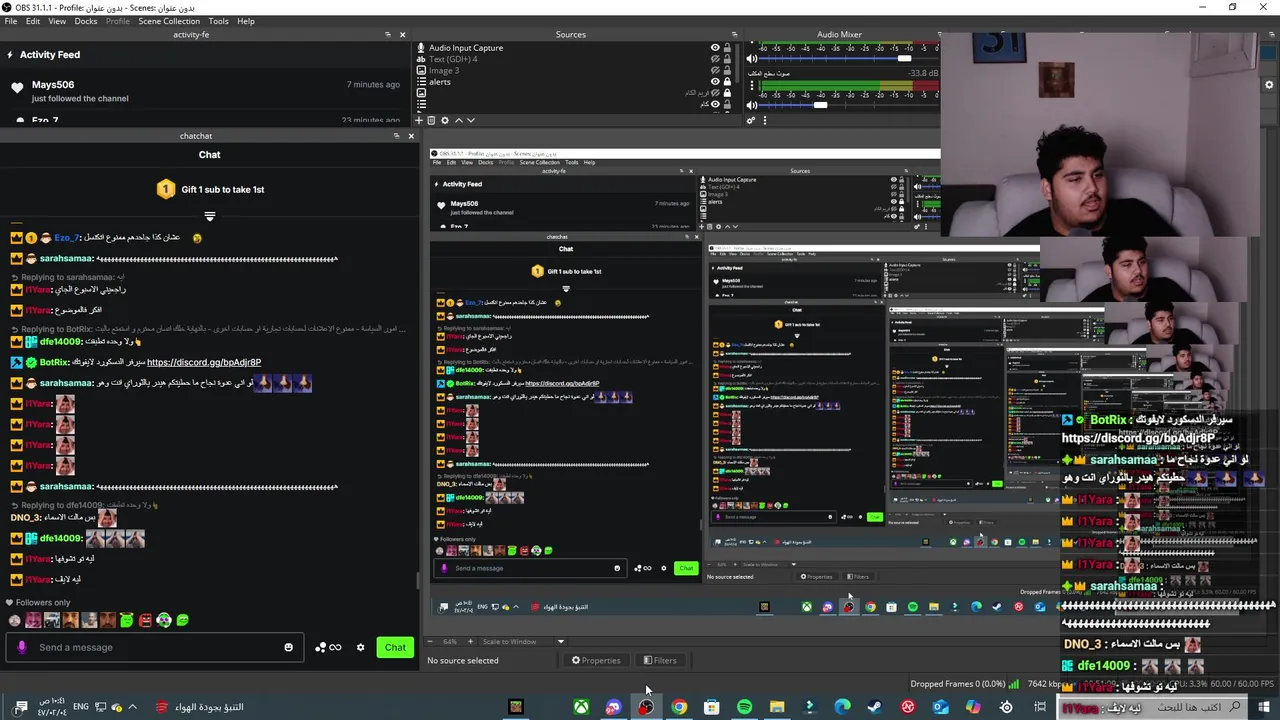
Task: Open the emoji picker in the left chat dock
Action: coord(289,647)
